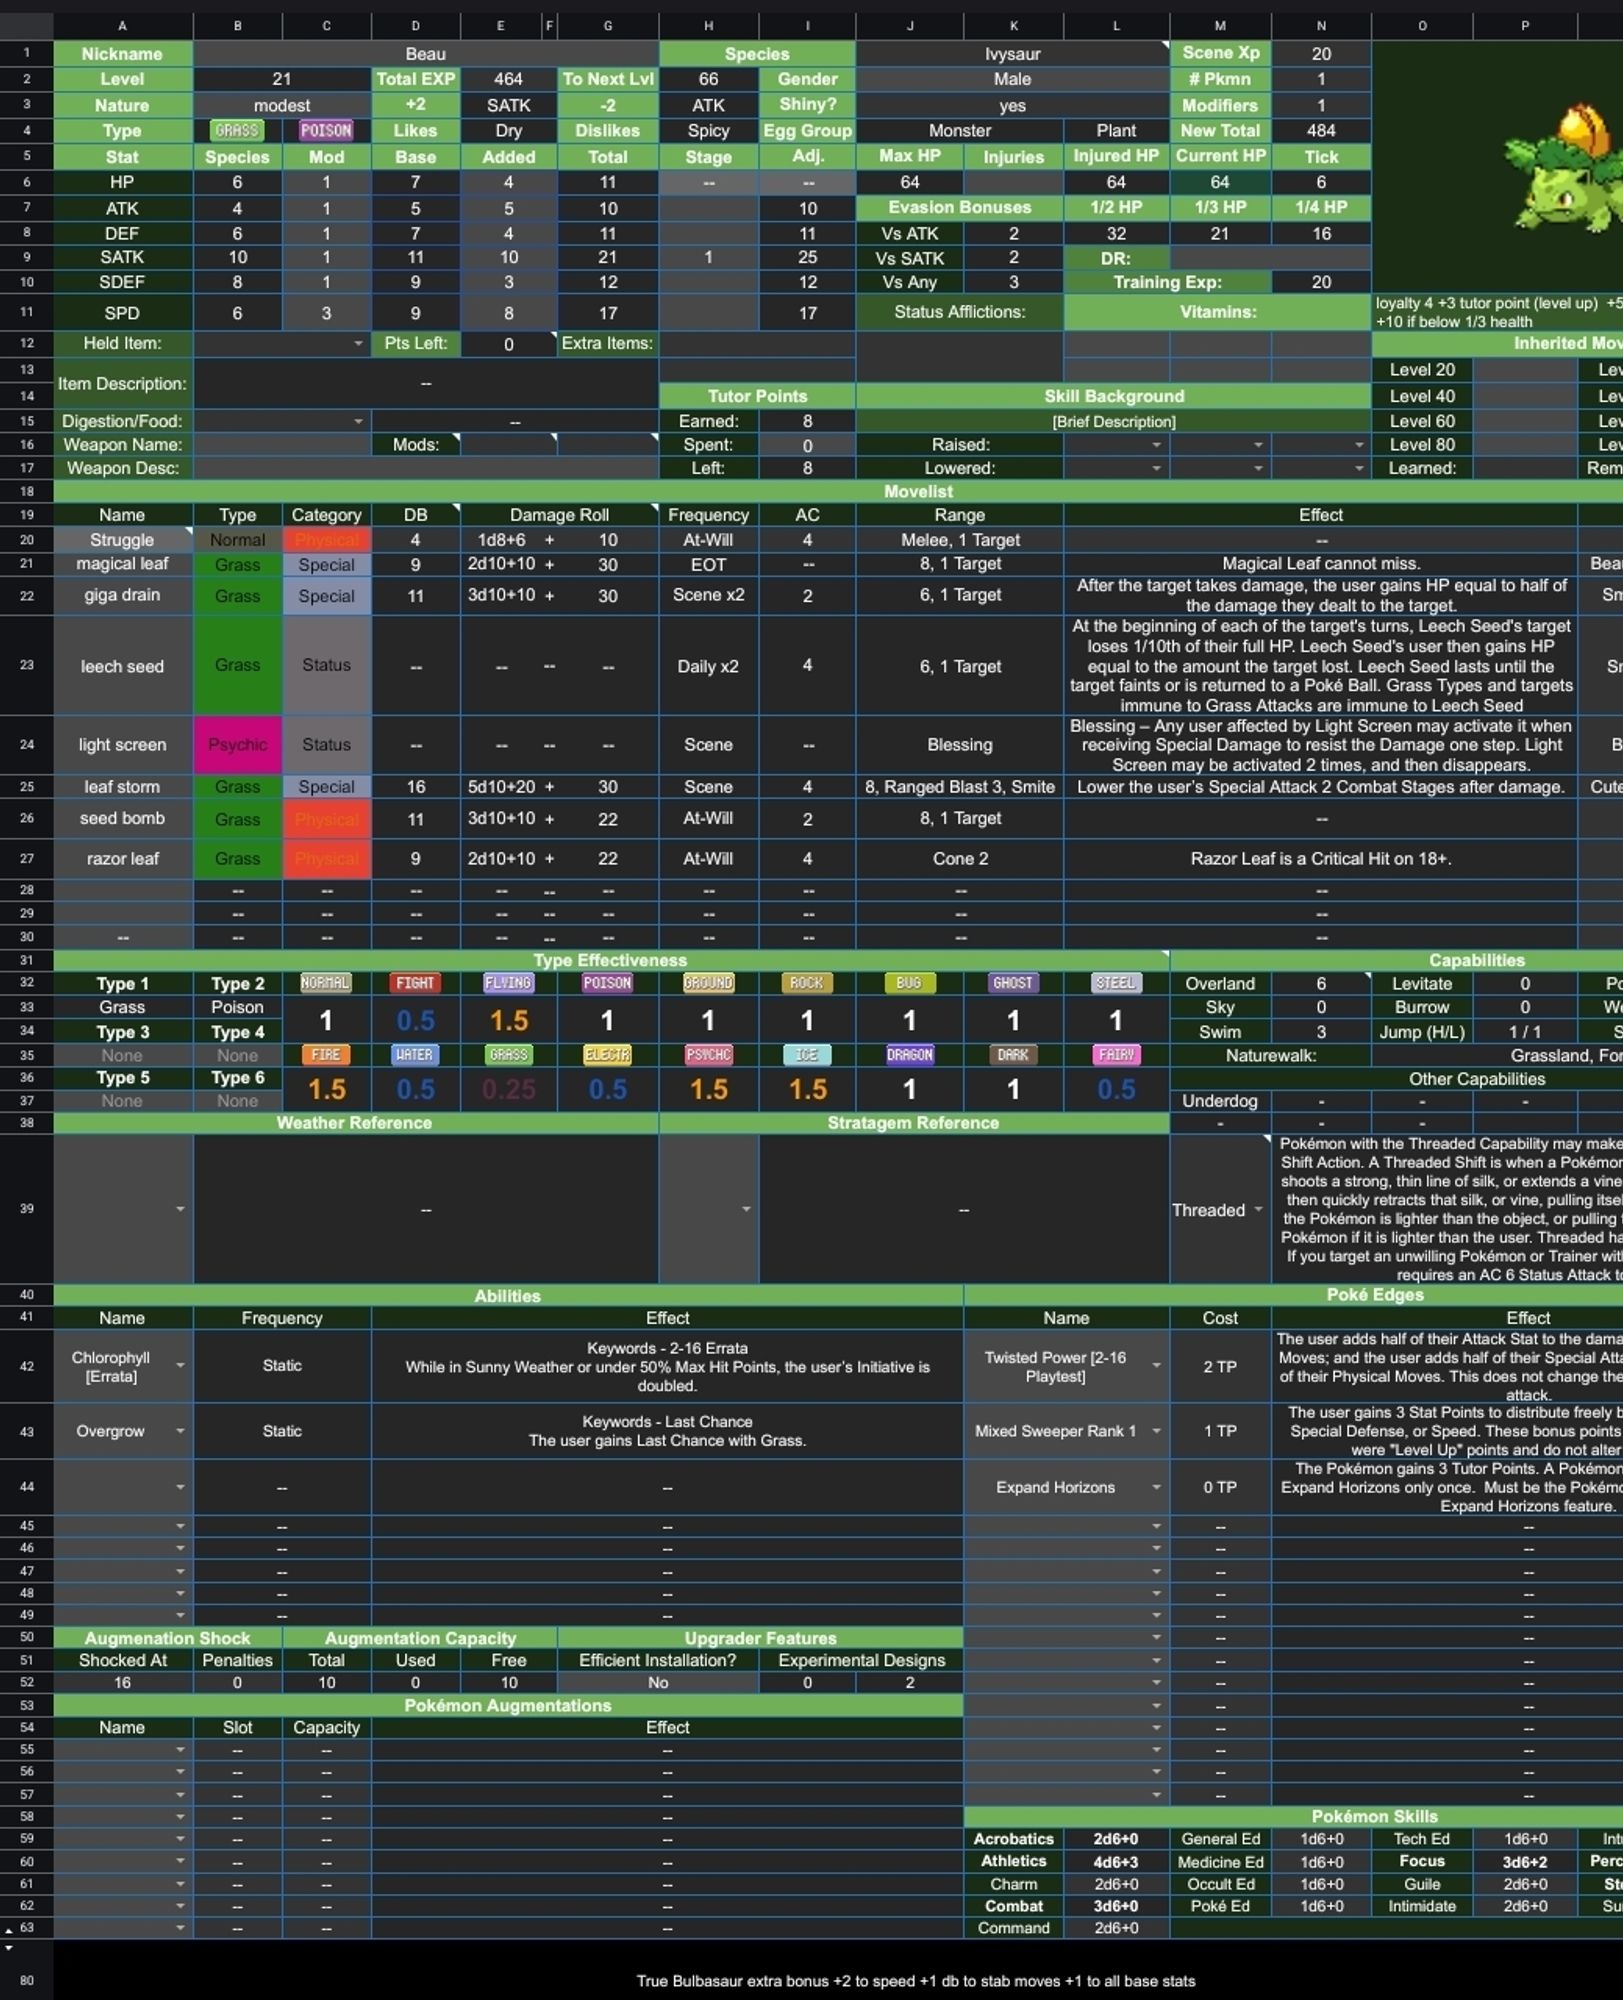Click the Shiny? value 'yes'

1013,105
